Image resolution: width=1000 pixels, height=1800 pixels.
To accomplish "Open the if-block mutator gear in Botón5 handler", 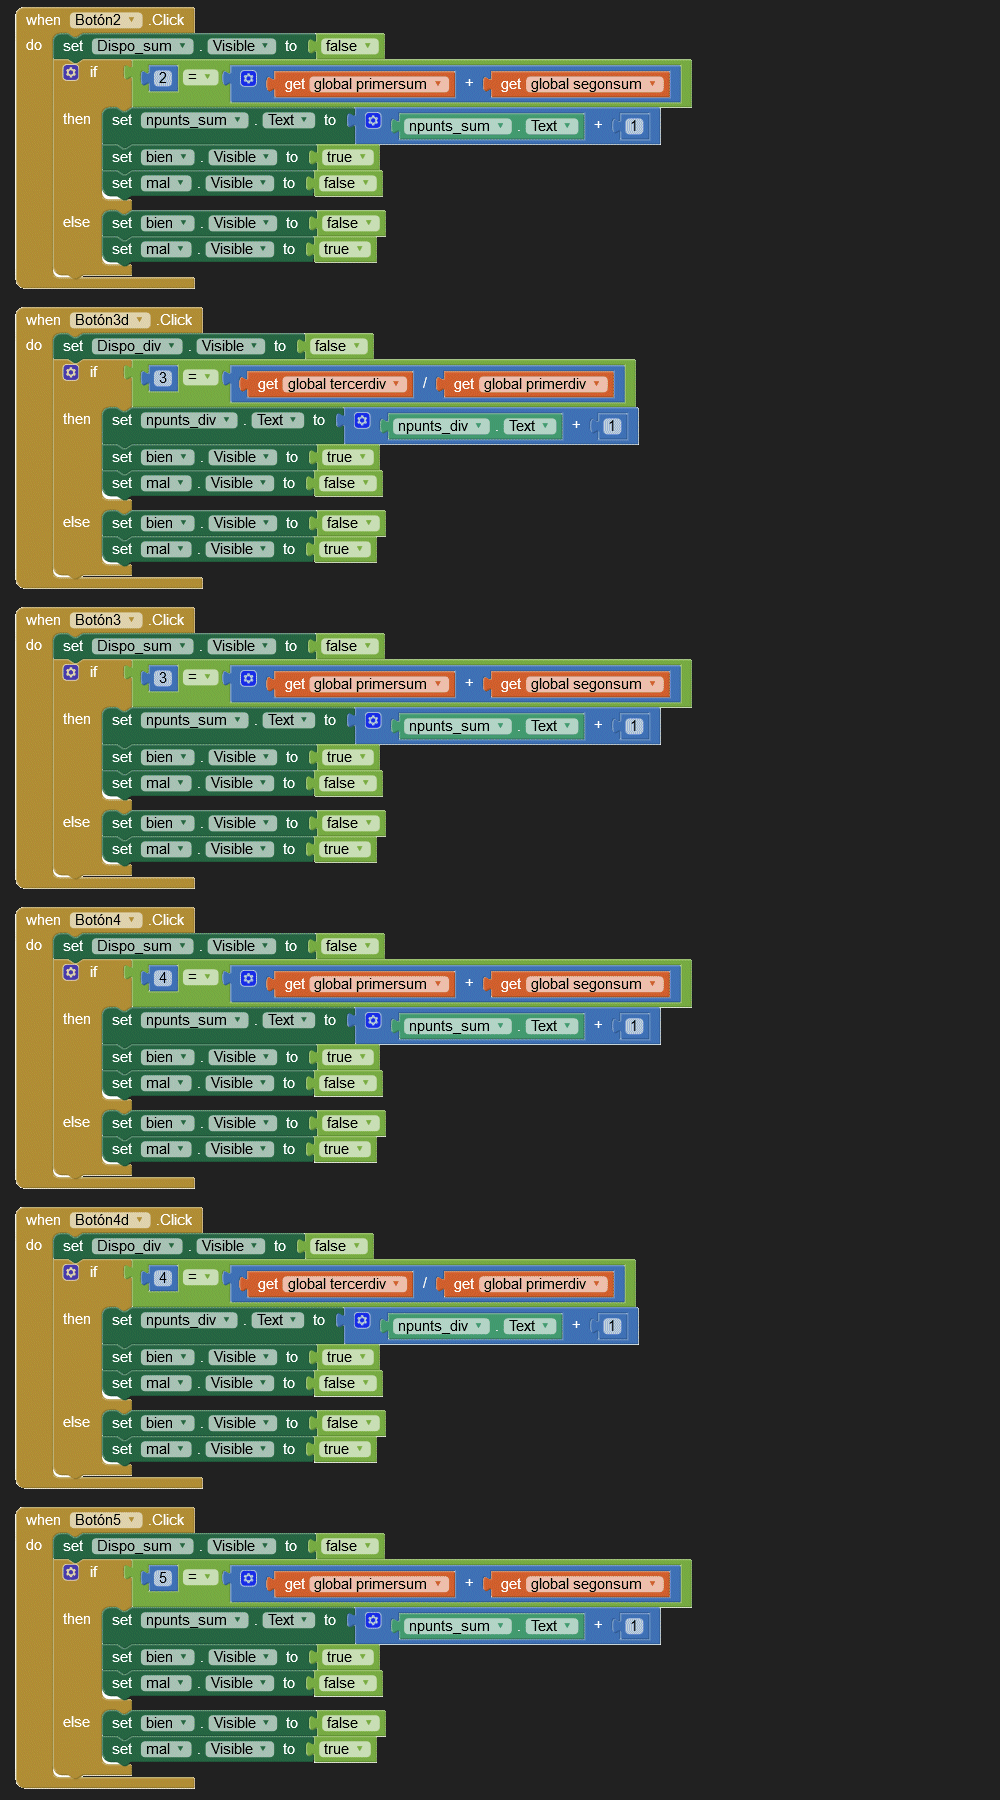I will (71, 1572).
